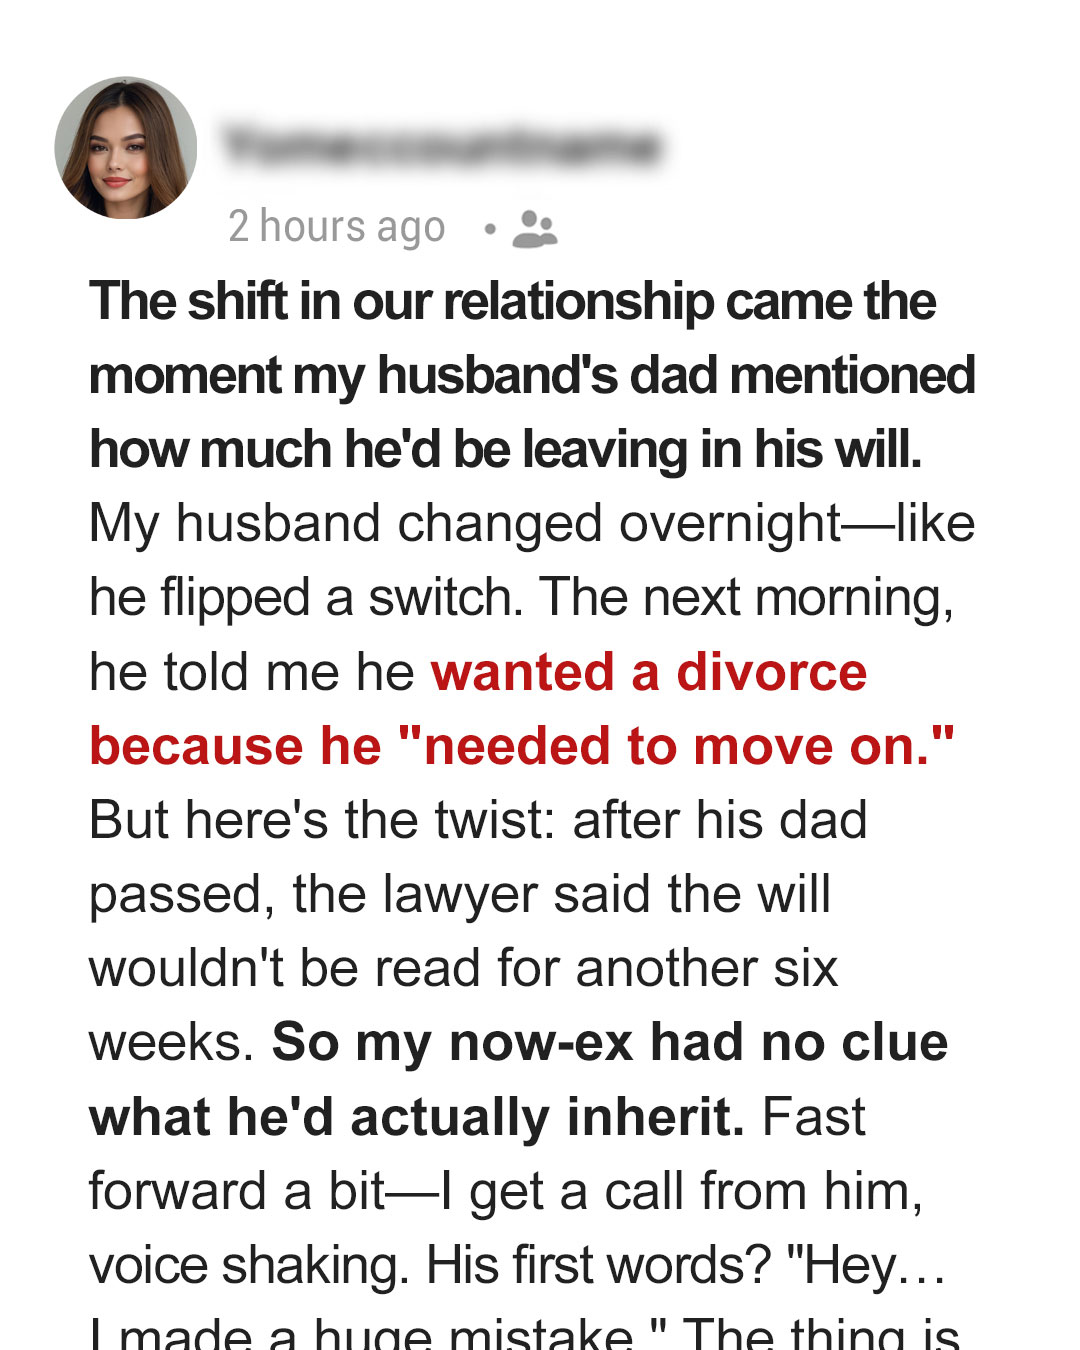Click 'passed, the lawyer said the will'

[x=460, y=894]
